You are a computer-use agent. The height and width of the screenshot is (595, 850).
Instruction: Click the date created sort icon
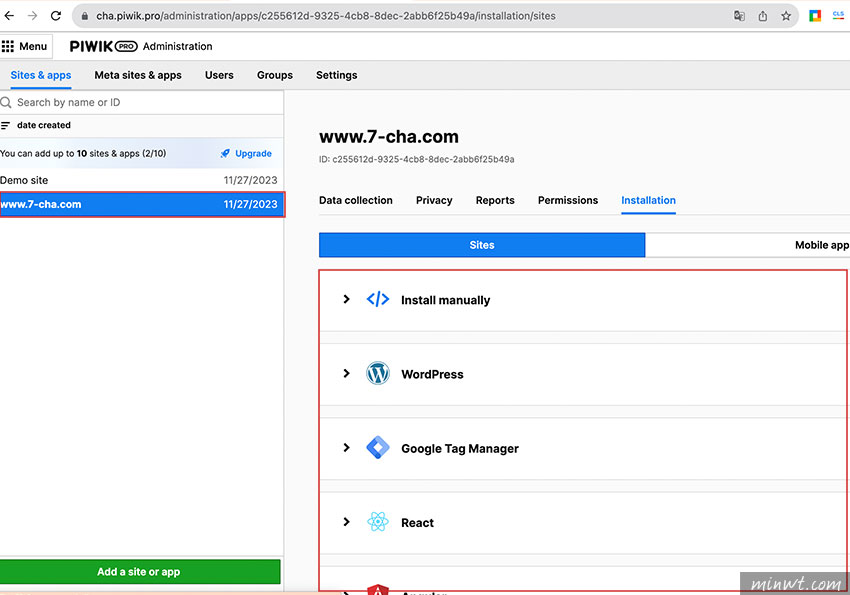point(6,126)
